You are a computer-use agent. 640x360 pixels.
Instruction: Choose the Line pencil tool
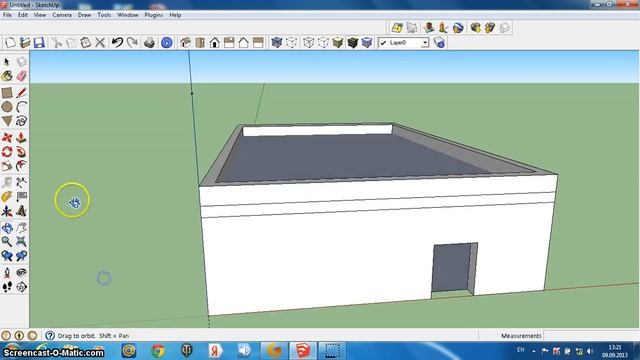coord(21,93)
